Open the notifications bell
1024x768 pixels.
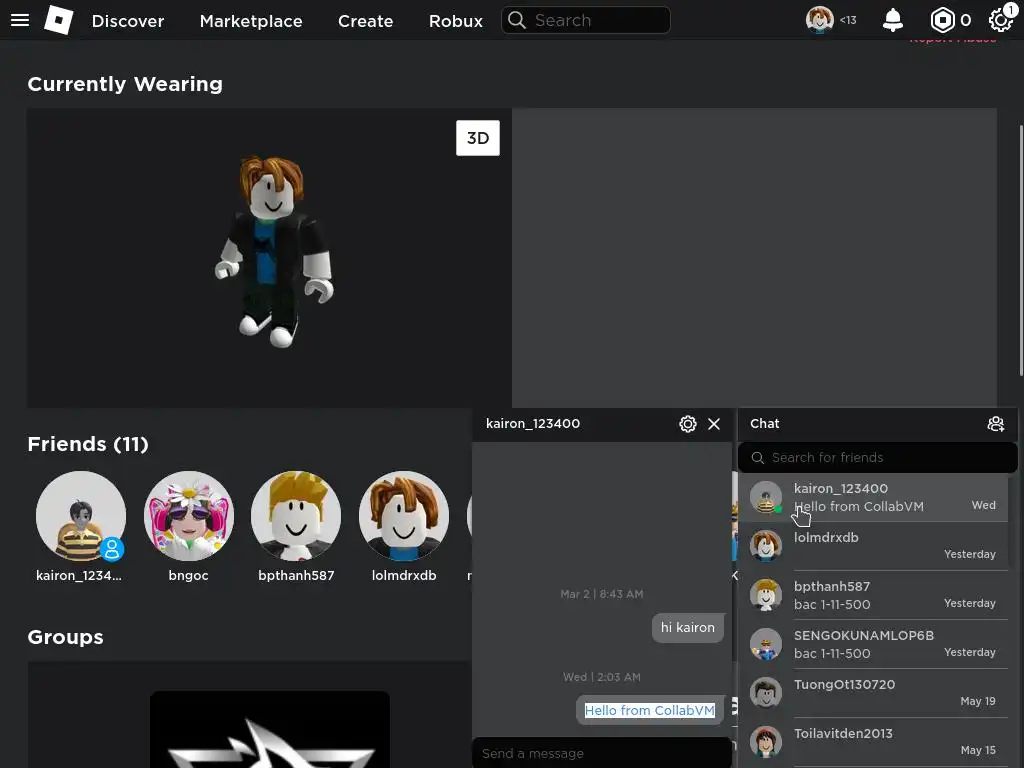tap(893, 20)
